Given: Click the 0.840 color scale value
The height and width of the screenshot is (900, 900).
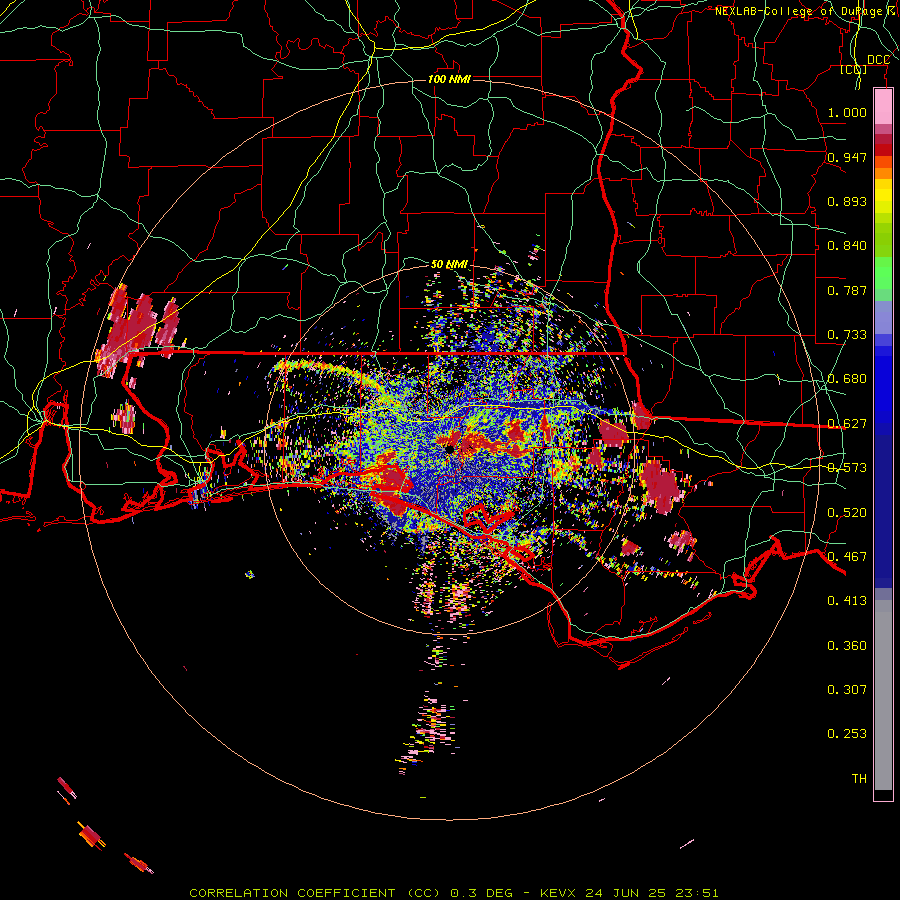Looking at the screenshot, I should point(847,246).
